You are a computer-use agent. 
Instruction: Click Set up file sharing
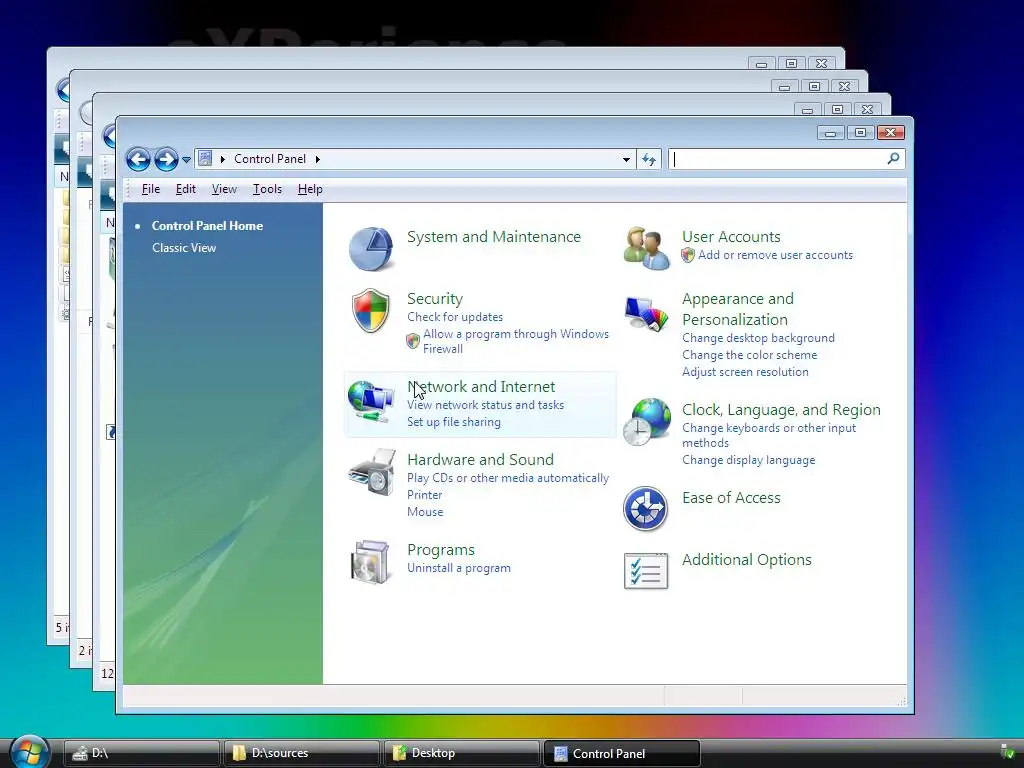coord(454,422)
